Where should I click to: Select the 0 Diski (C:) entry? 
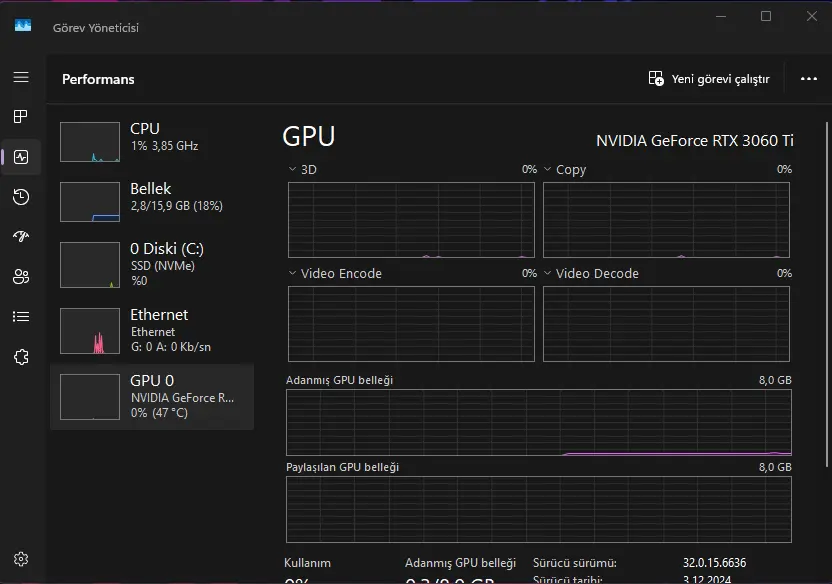(152, 265)
